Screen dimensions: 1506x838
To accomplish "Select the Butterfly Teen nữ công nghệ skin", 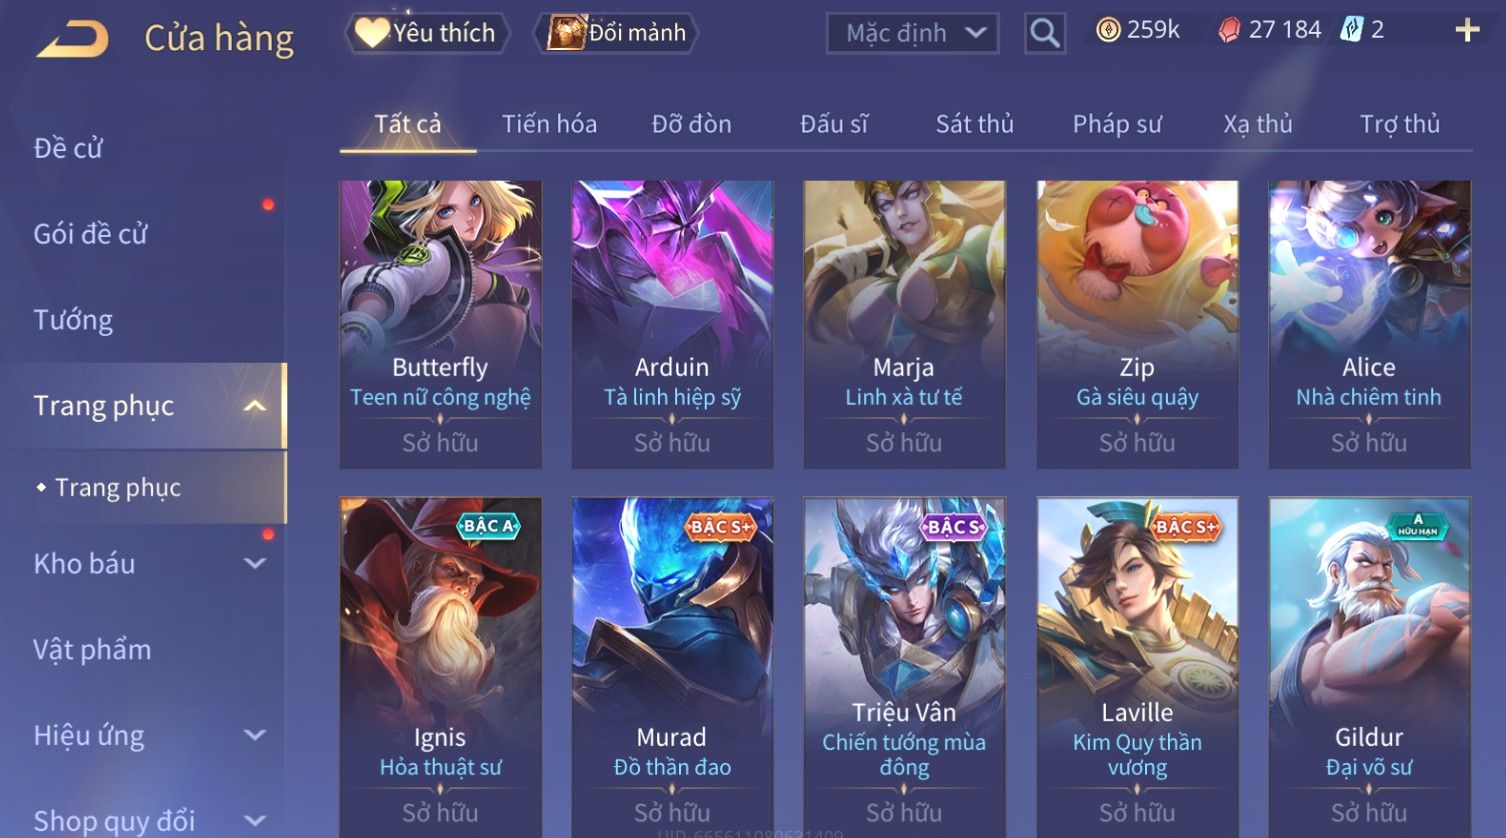I will click(440, 324).
